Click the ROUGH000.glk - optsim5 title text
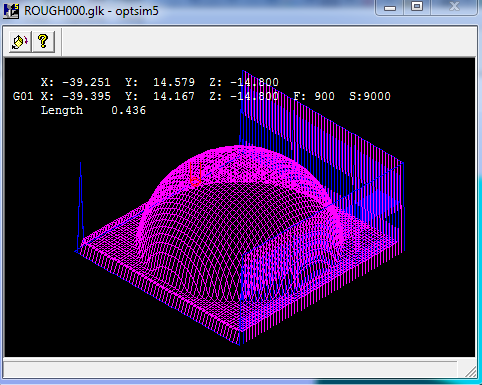Image resolution: width=482 pixels, height=385 pixels. pyautogui.click(x=91, y=11)
